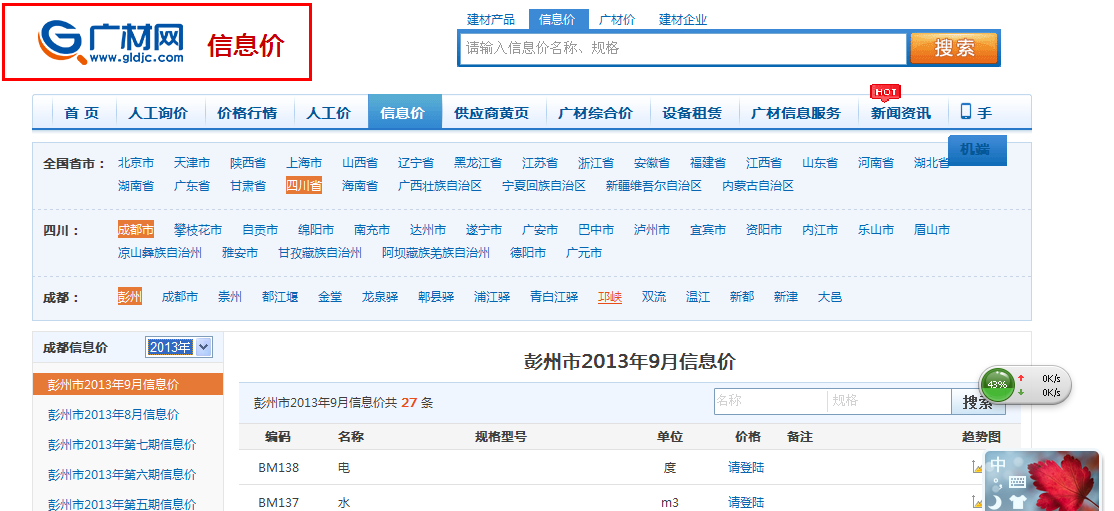Open 信息价 in the main navigation bar

pos(404,112)
